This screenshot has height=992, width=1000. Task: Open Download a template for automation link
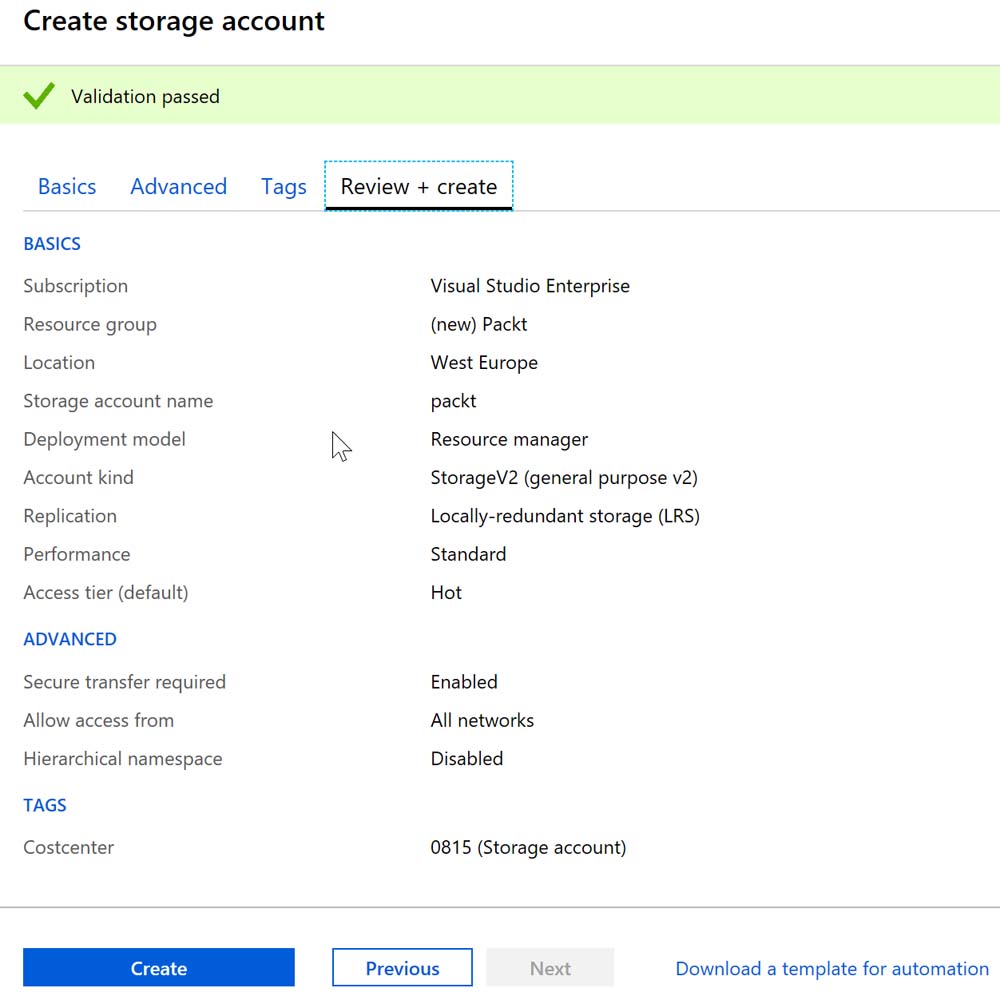coord(832,968)
